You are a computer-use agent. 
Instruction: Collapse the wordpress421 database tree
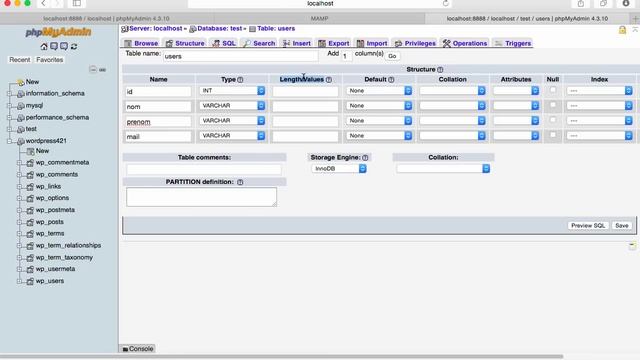point(9,141)
